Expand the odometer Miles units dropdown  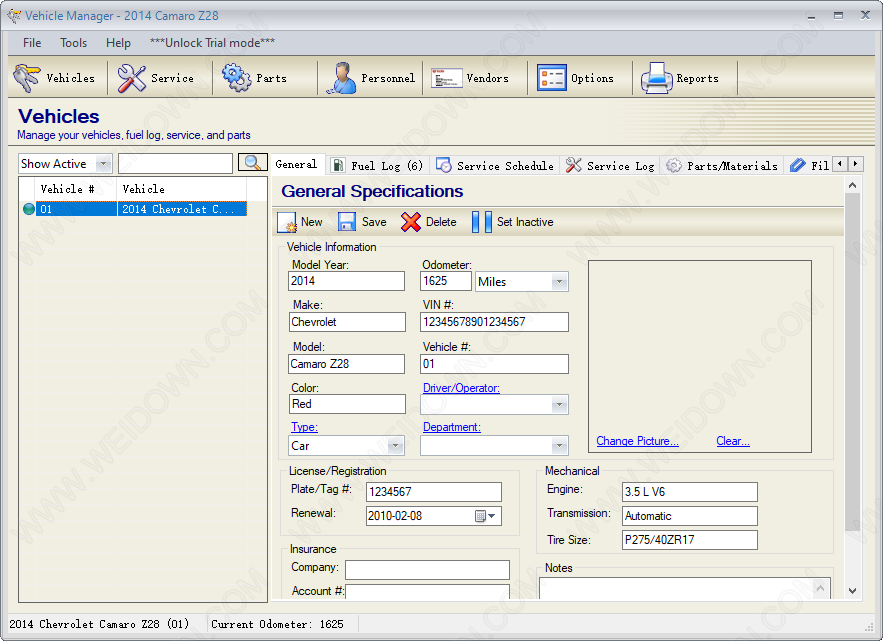pos(559,282)
